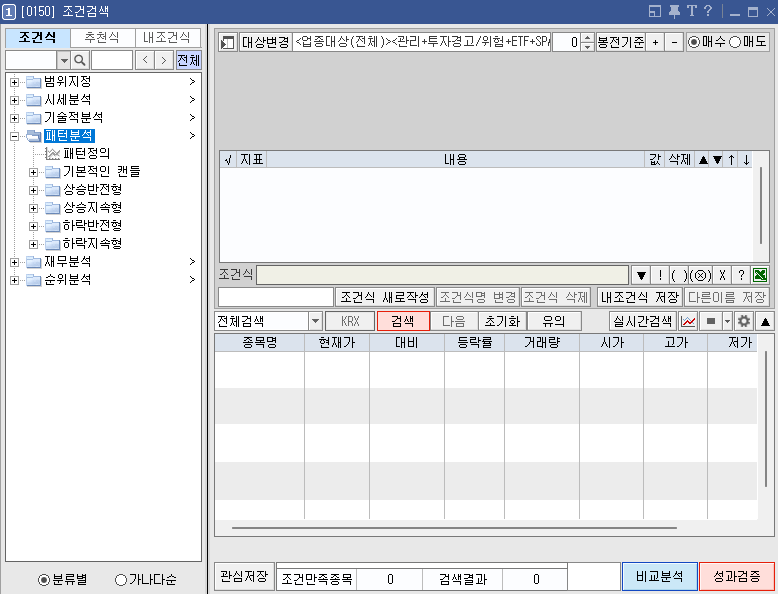The height and width of the screenshot is (594, 778).
Task: Click the gray square stop icon
Action: pyautogui.click(x=711, y=322)
